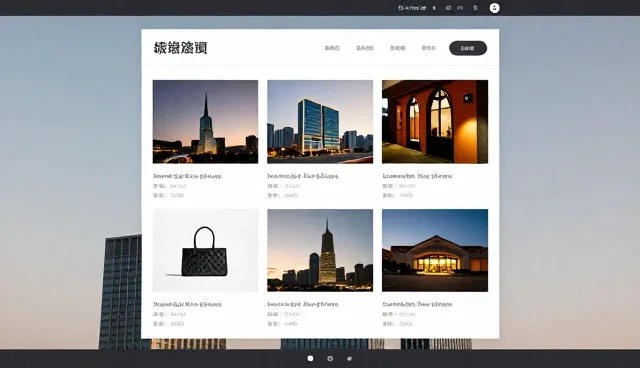640x368 pixels.
Task: Open the glowing pavilion building thumbnail
Action: 435,251
